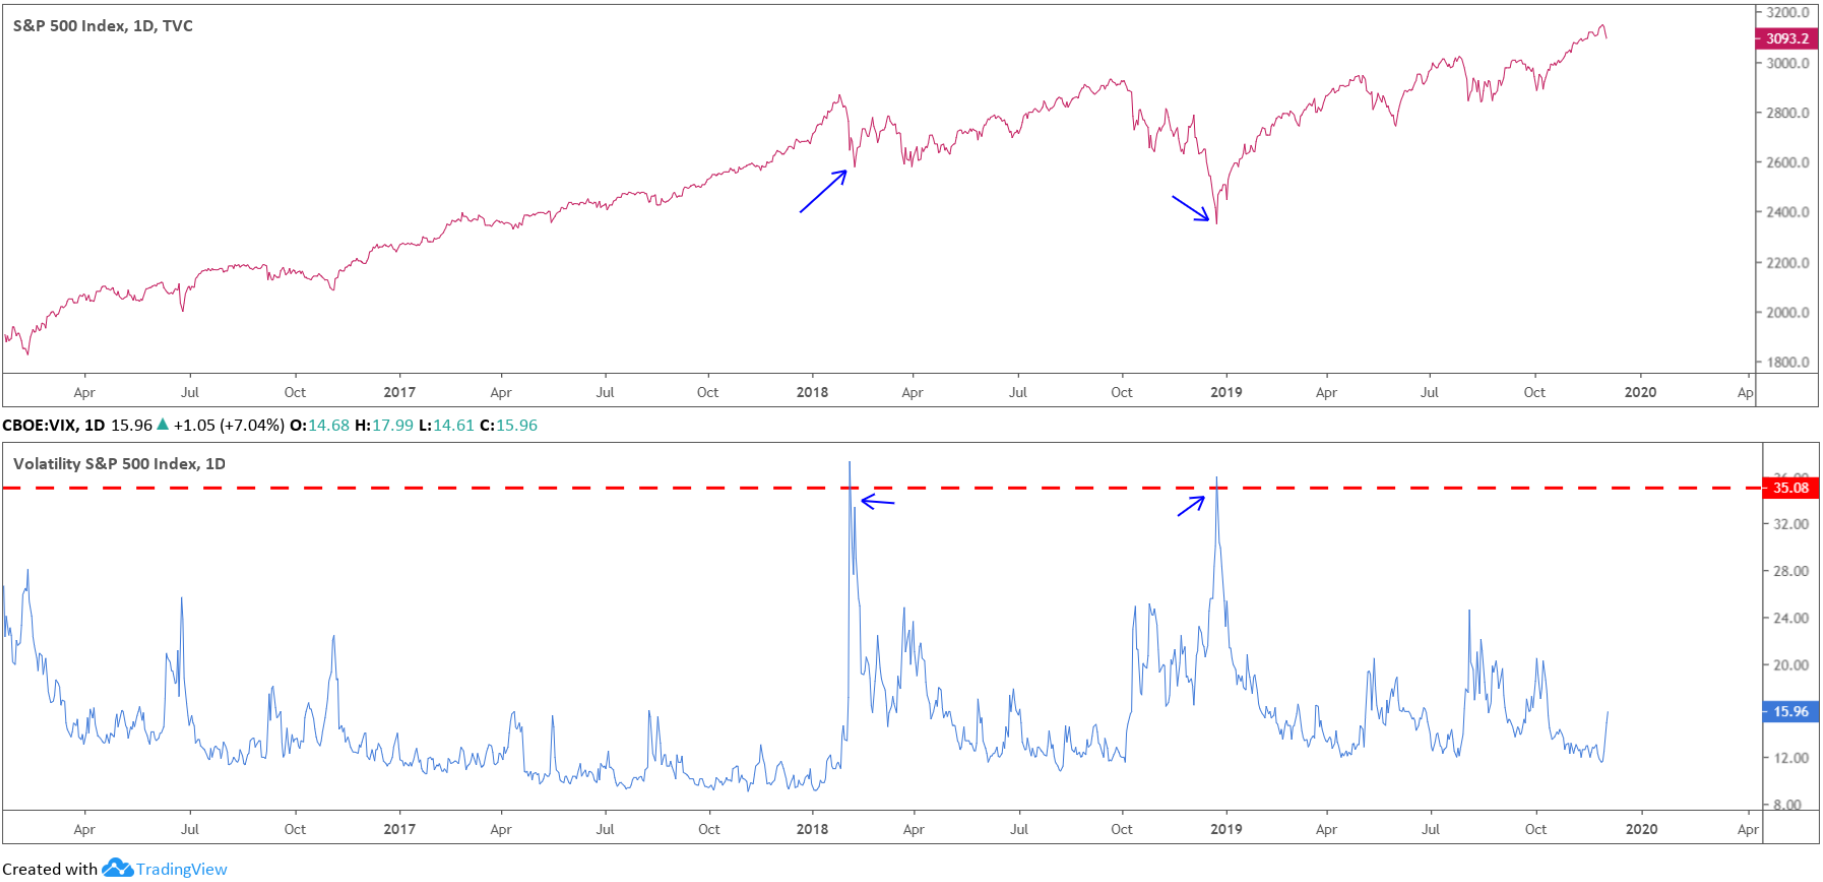Viewport: 1823px width, 882px height.
Task: Click the 3000.0 price axis label
Action: [x=1788, y=63]
